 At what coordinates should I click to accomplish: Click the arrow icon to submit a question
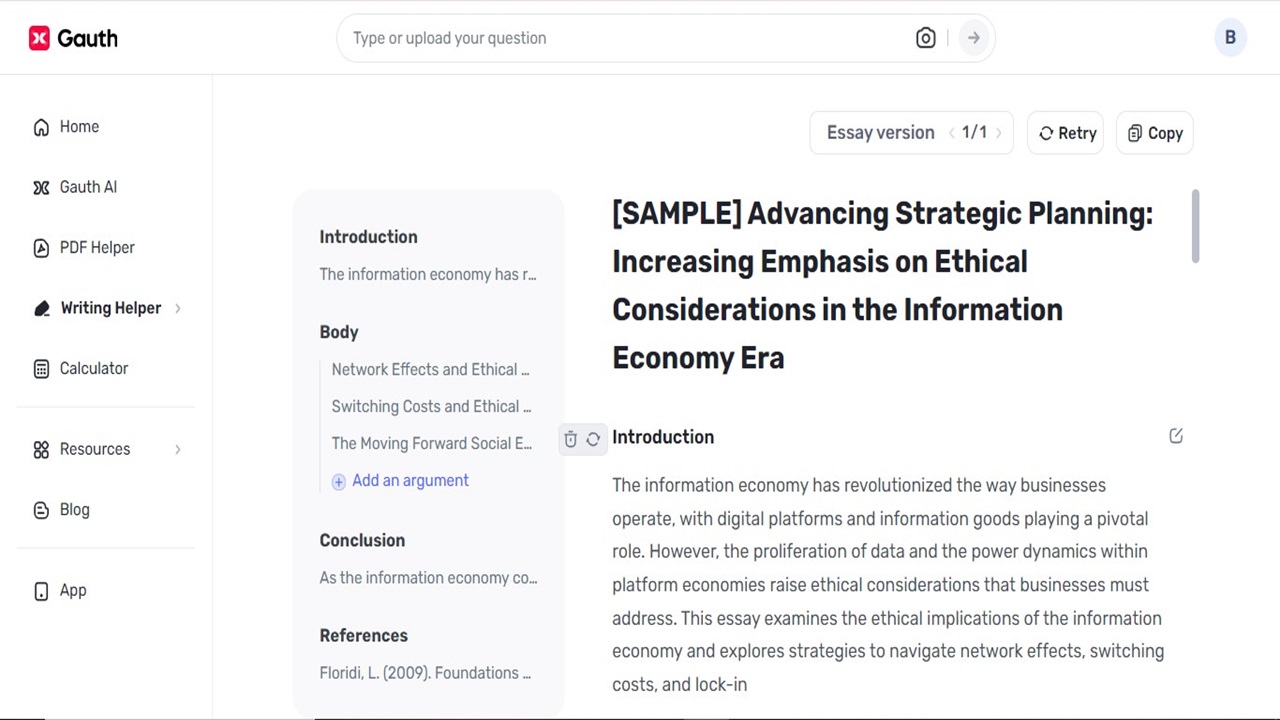tap(972, 37)
